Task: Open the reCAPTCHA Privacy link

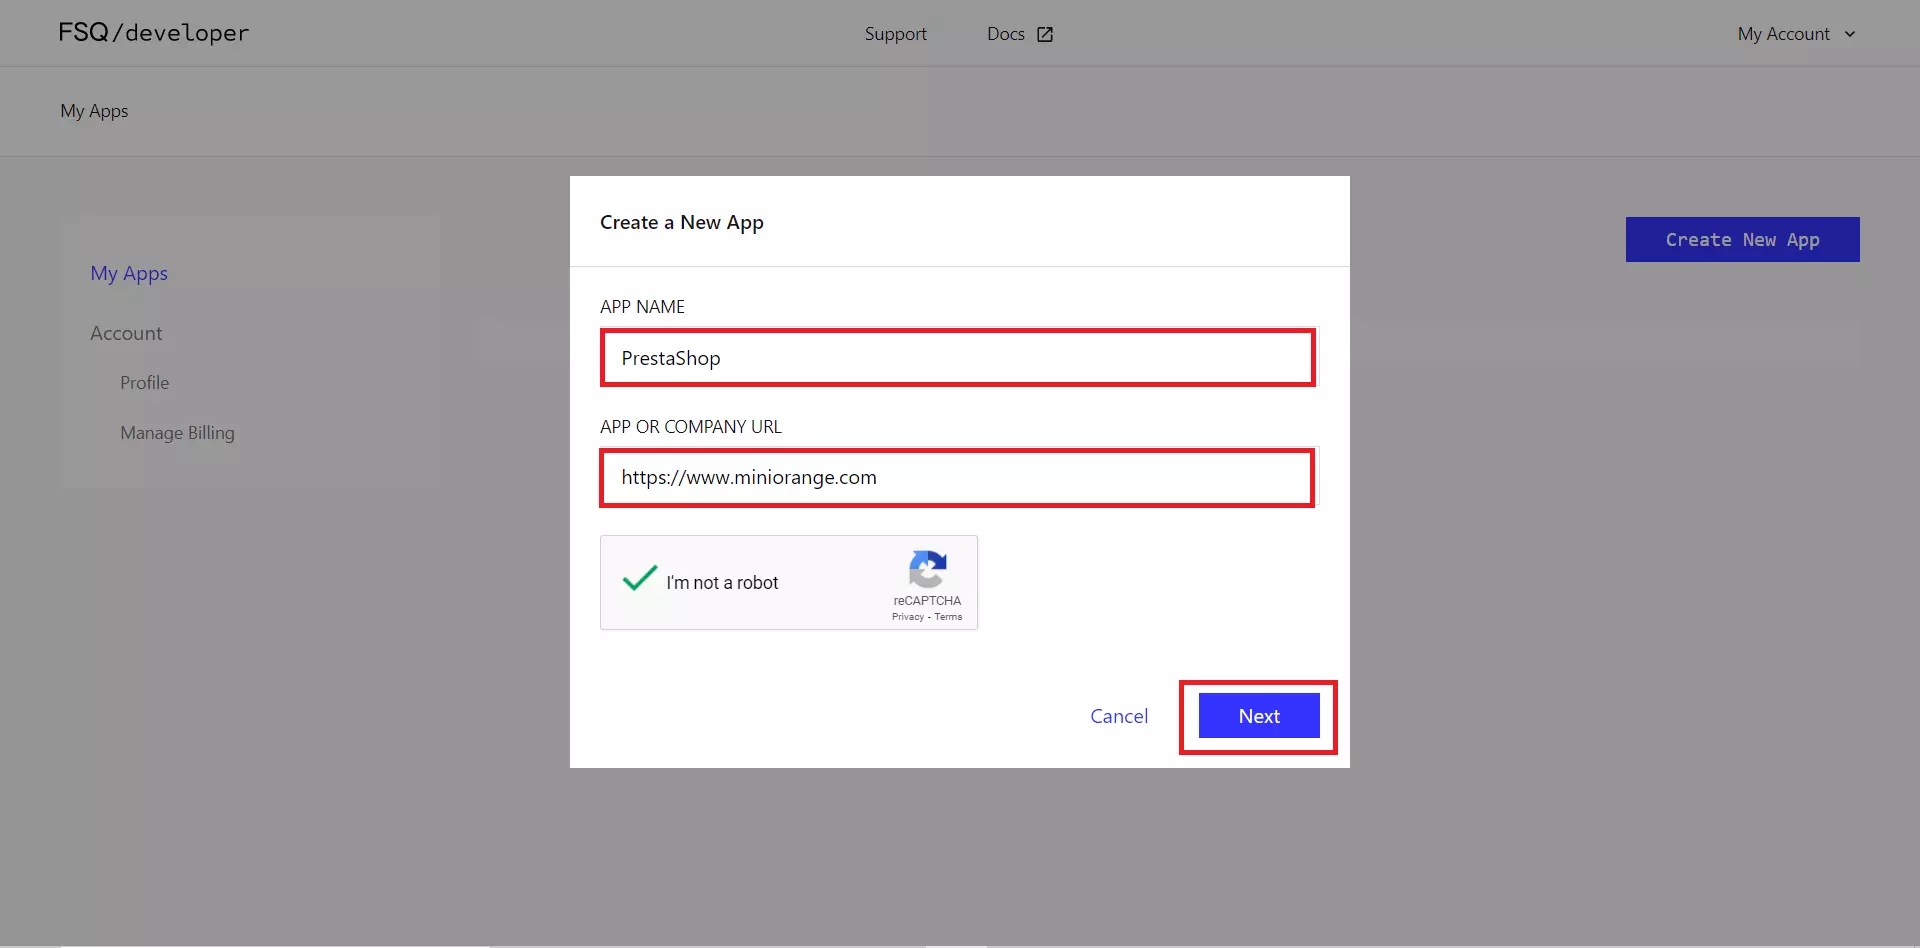Action: [908, 617]
